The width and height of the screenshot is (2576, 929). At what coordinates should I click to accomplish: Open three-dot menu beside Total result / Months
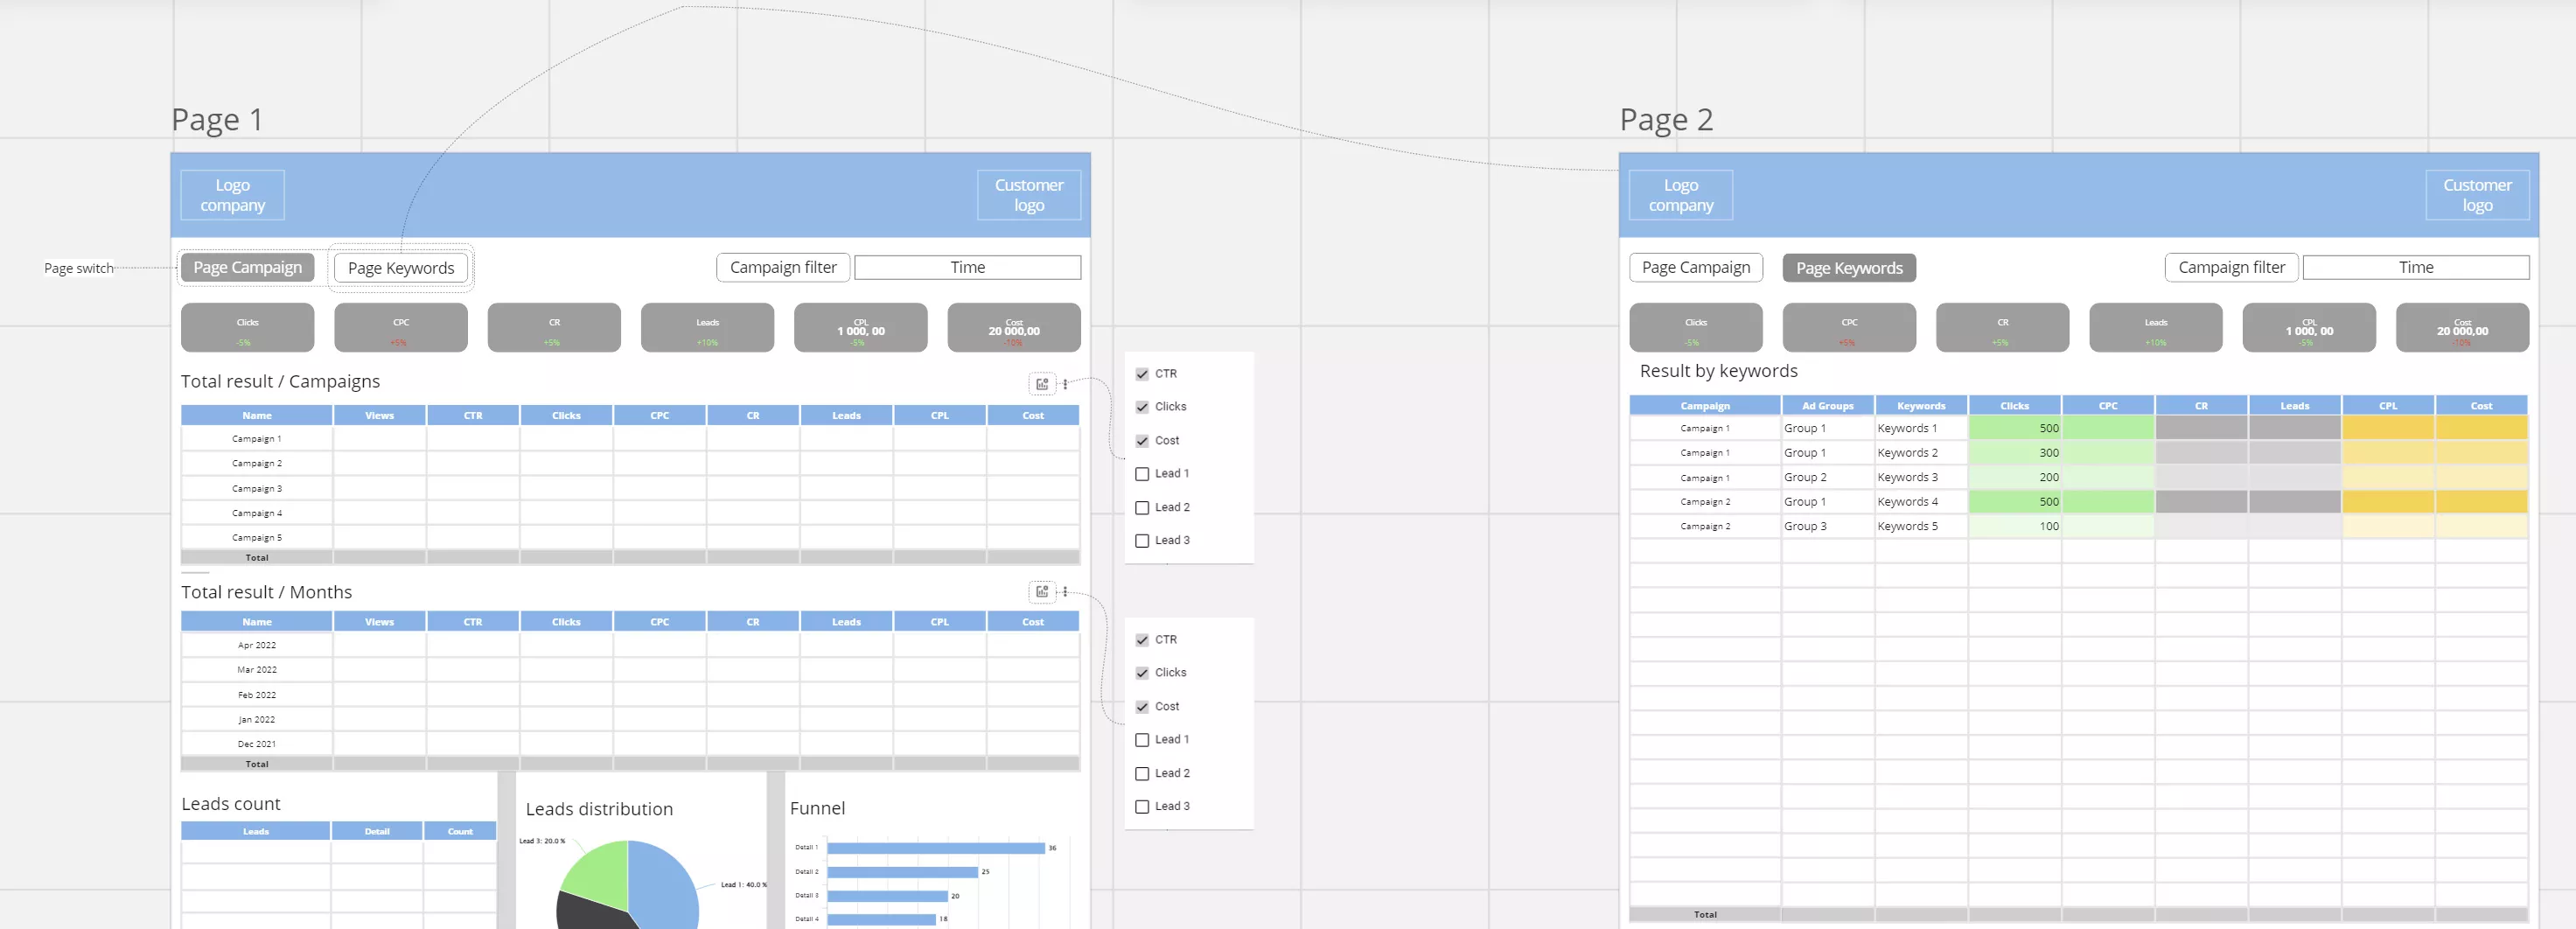[x=1065, y=592]
